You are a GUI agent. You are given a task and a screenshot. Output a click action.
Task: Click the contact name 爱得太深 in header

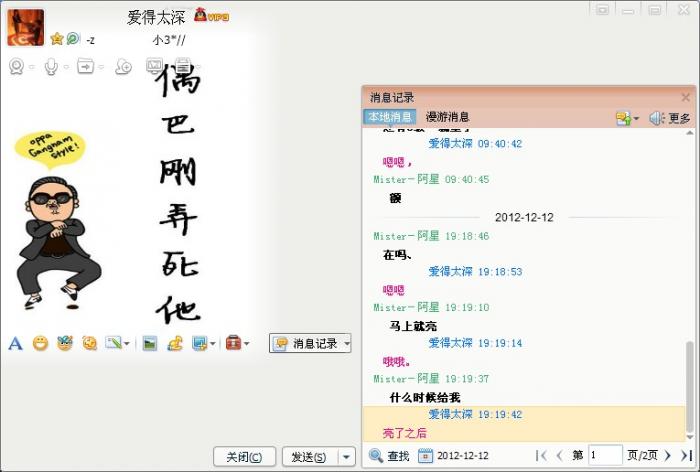[x=156, y=18]
